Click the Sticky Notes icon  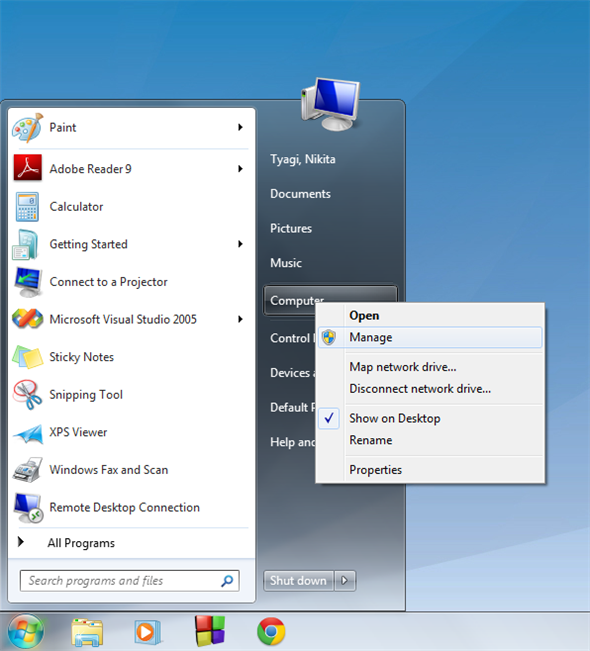(x=27, y=357)
